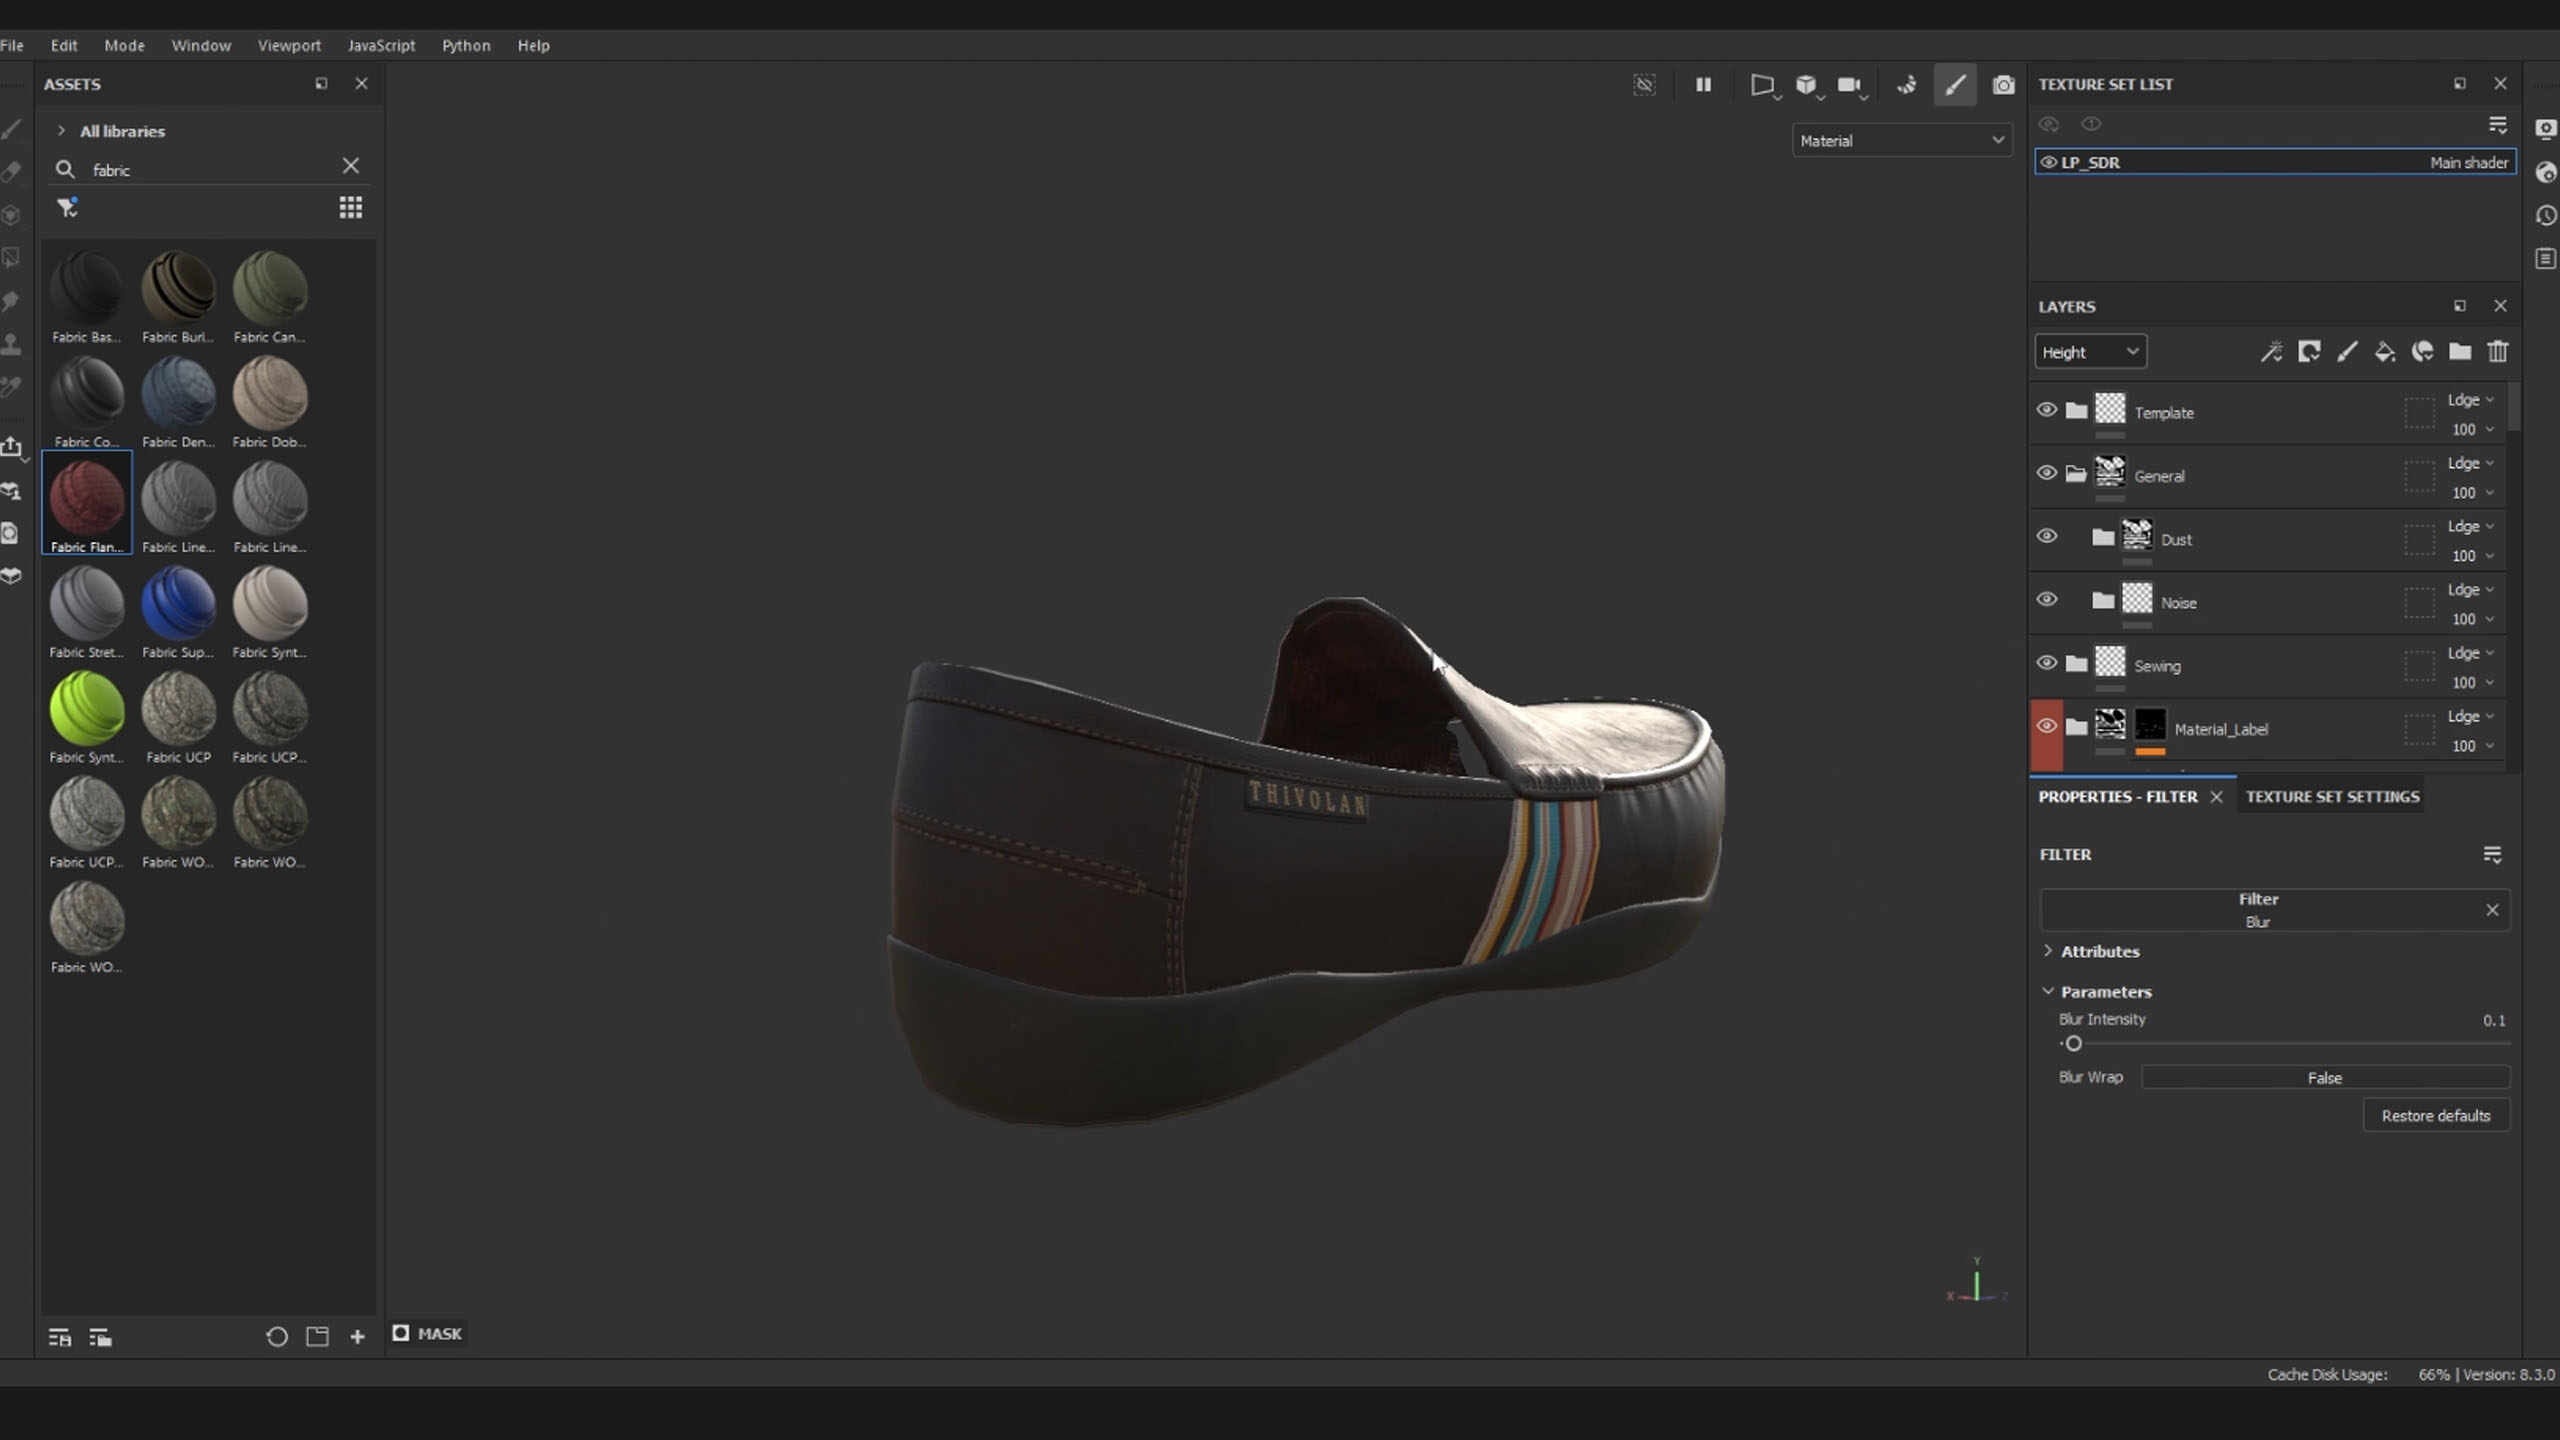Click the Restore defaults button
2560x1440 pixels.
(x=2435, y=1116)
